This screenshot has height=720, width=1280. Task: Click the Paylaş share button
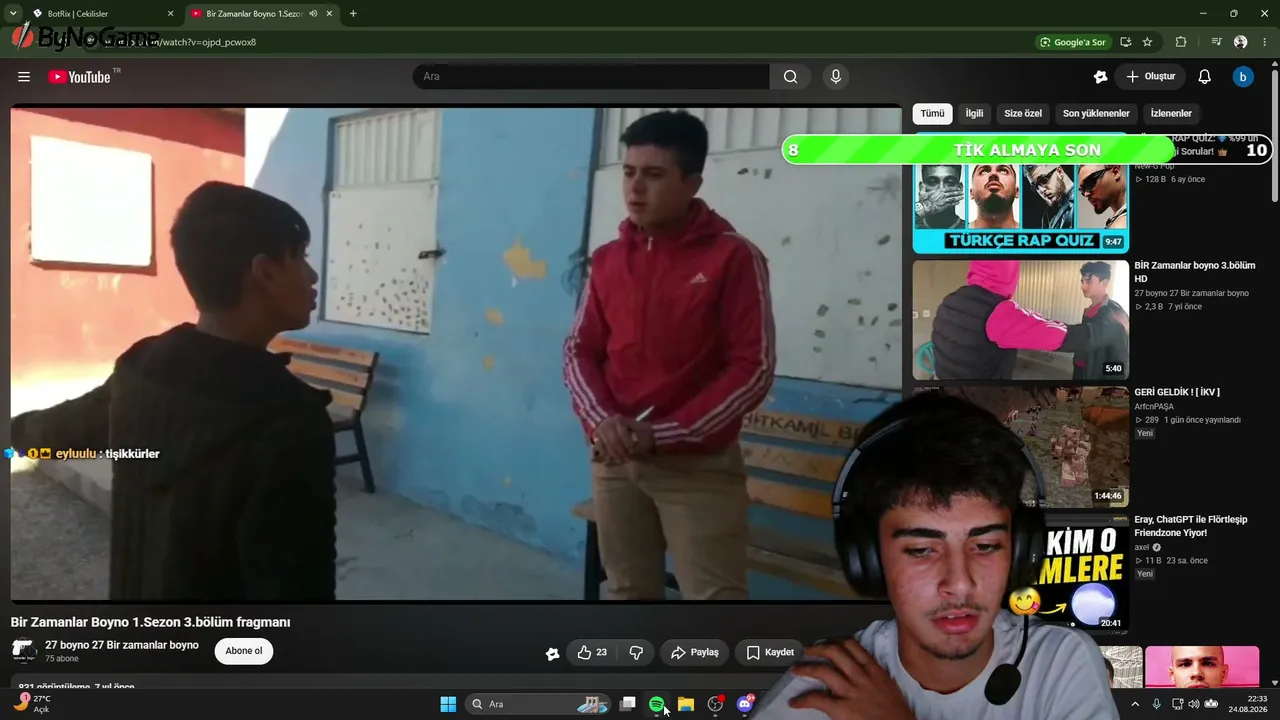pos(695,653)
